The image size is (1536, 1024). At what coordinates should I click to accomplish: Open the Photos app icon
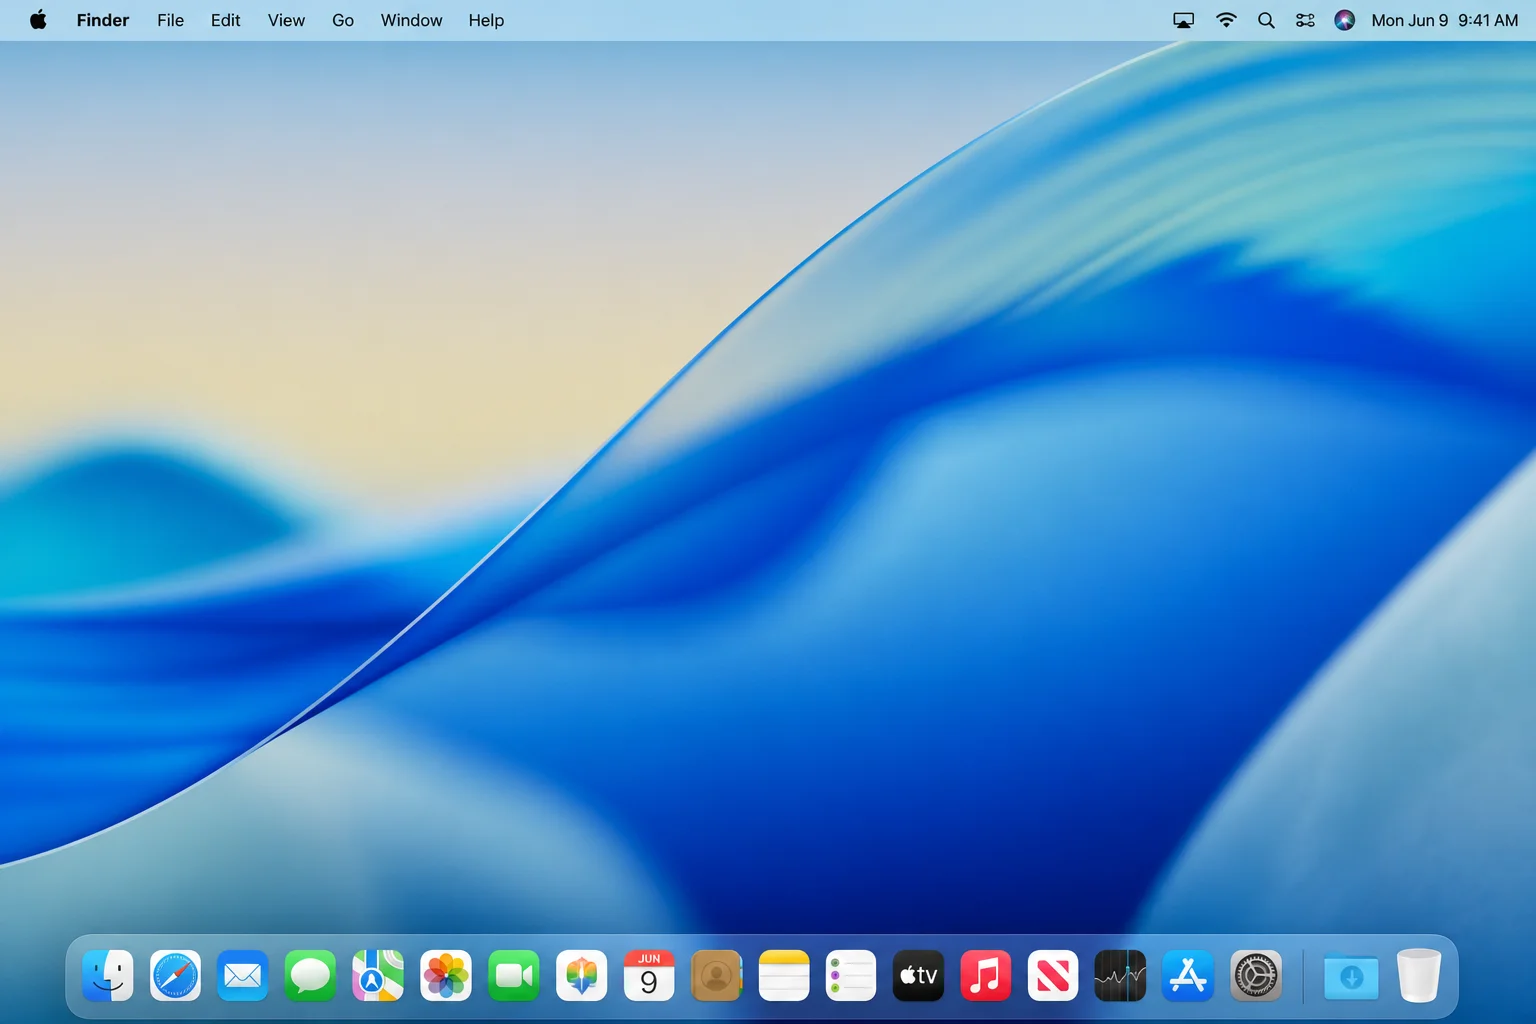coord(446,975)
